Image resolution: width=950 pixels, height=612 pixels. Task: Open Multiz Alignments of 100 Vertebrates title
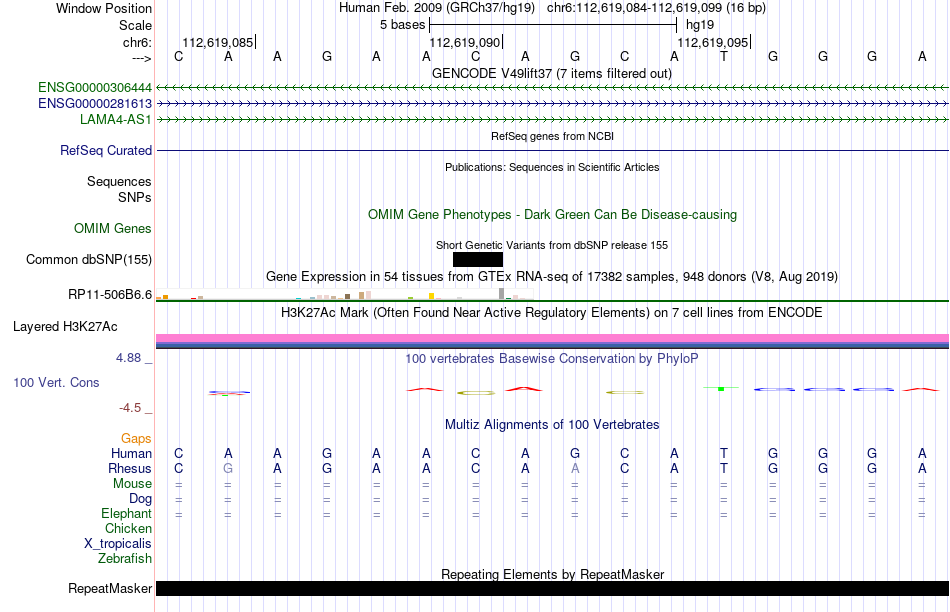552,425
